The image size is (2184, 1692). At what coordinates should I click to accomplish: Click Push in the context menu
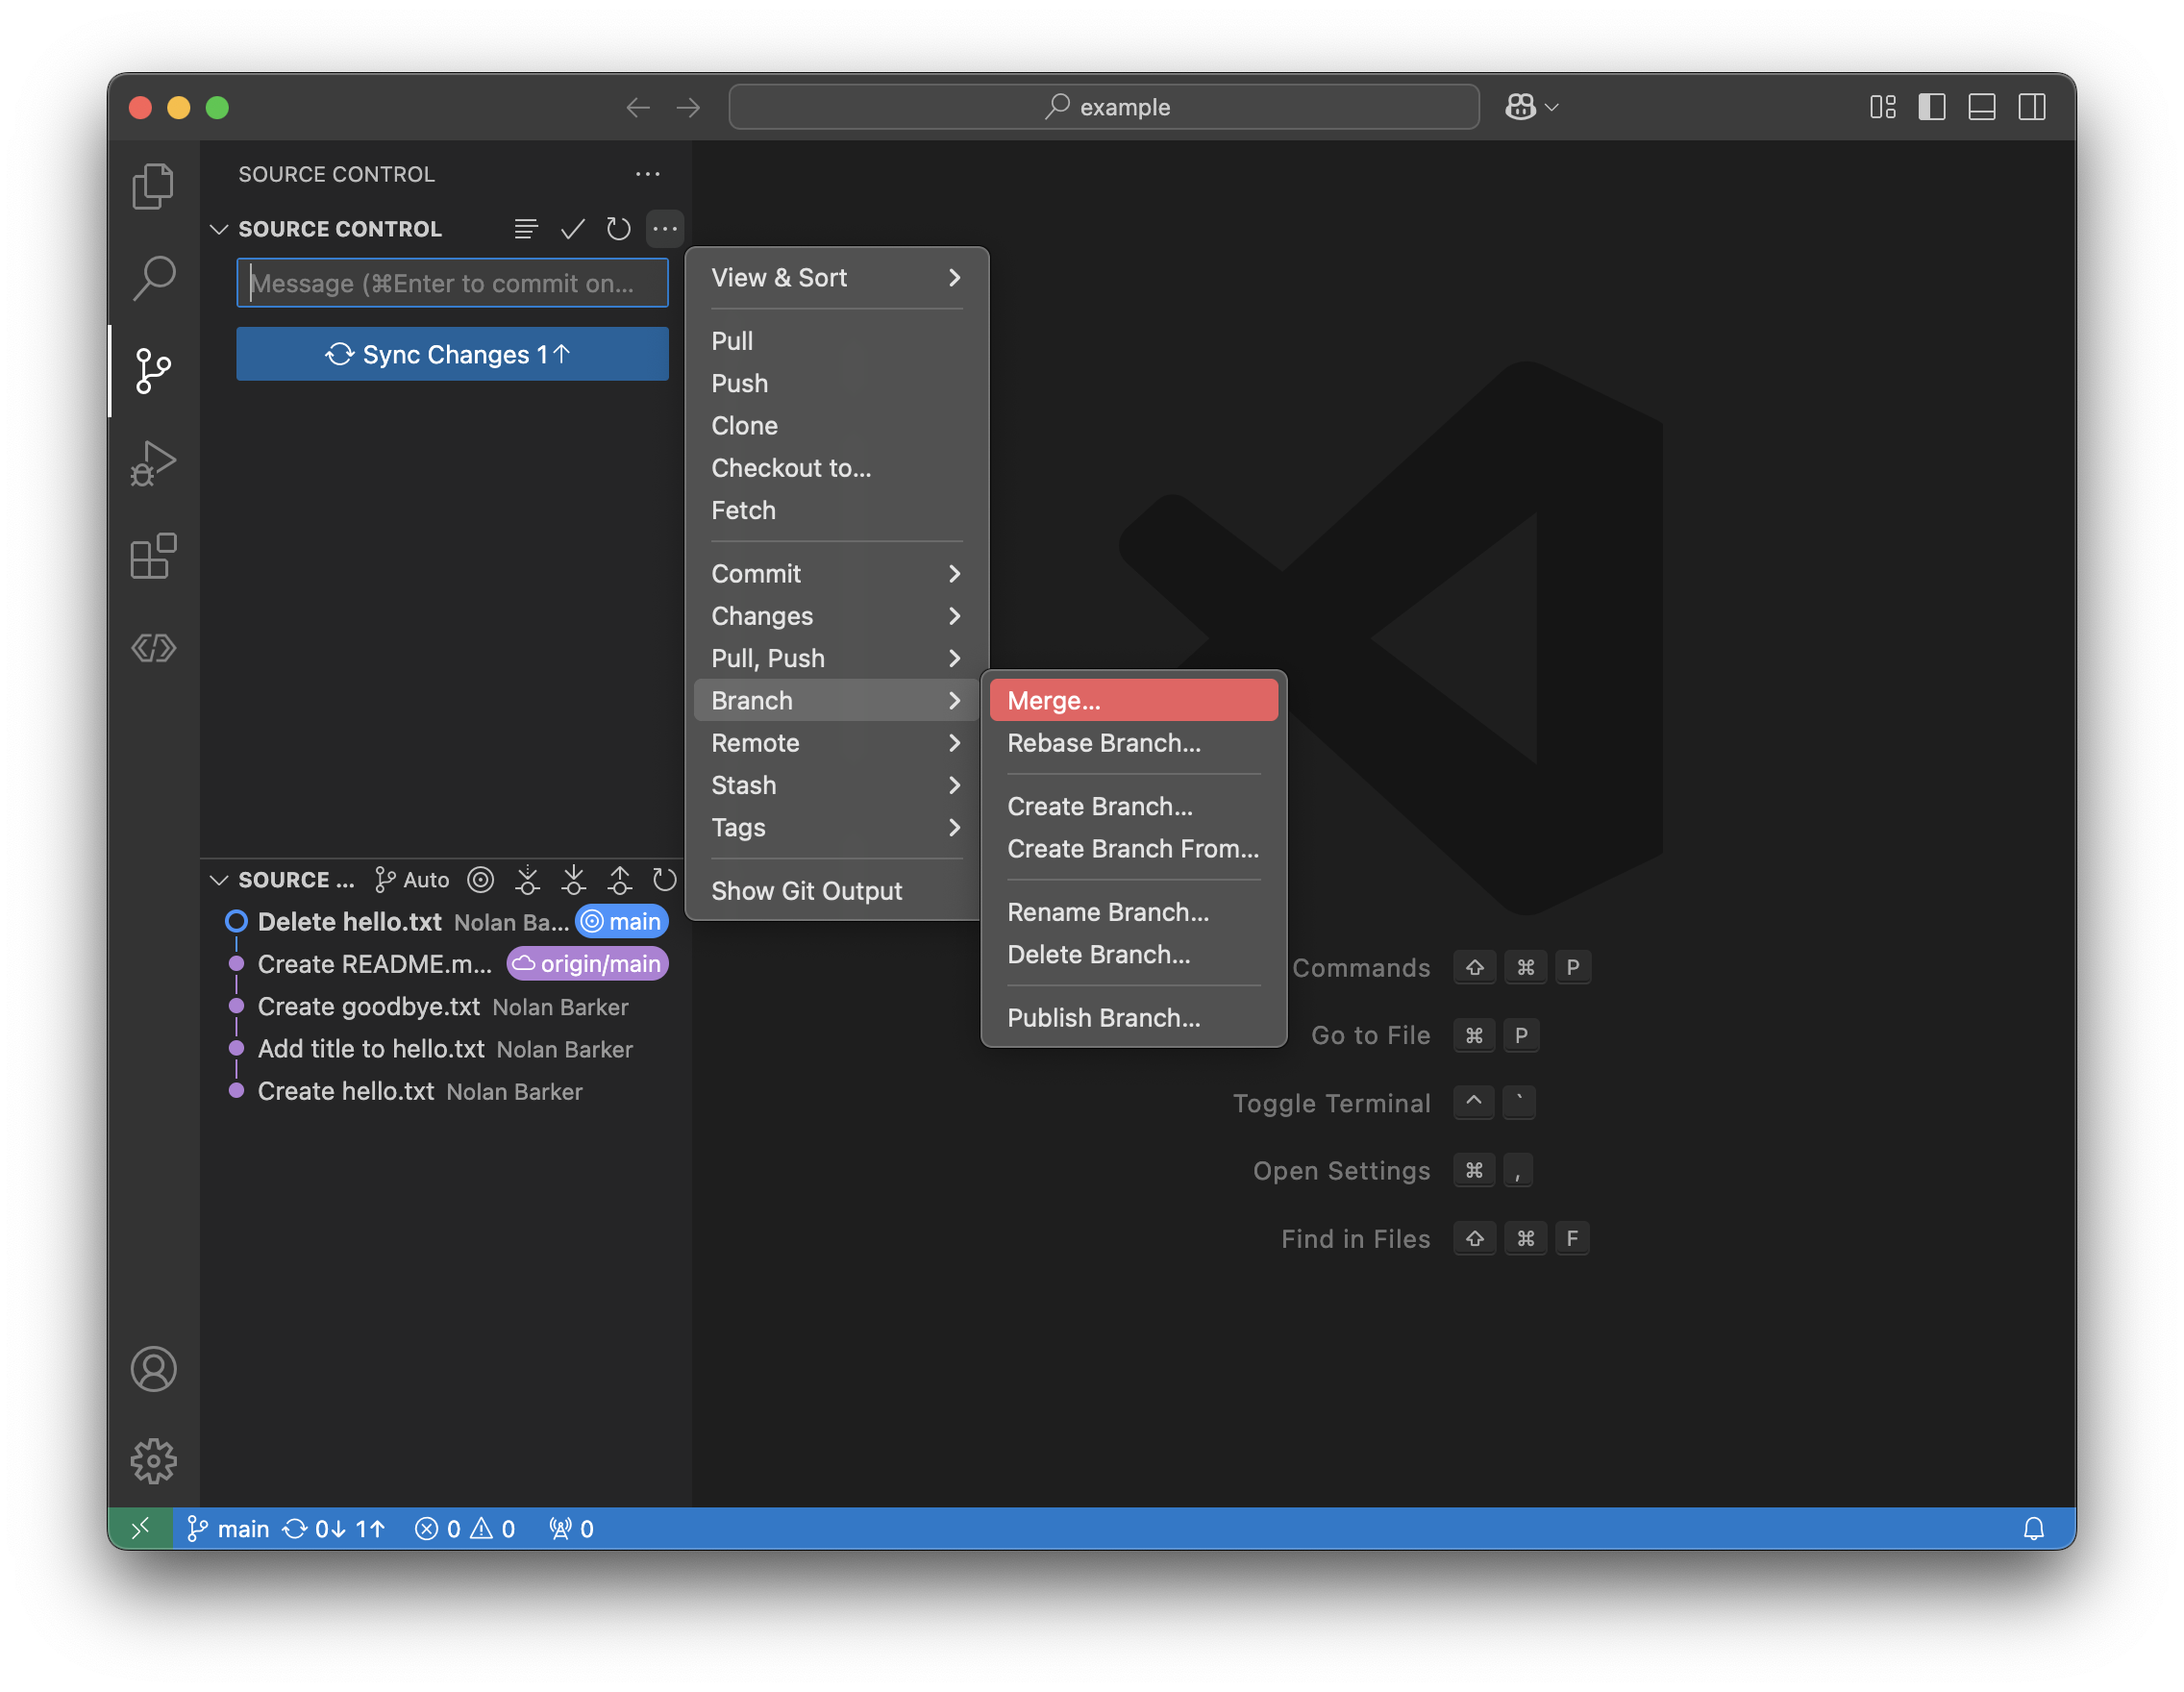836,383
